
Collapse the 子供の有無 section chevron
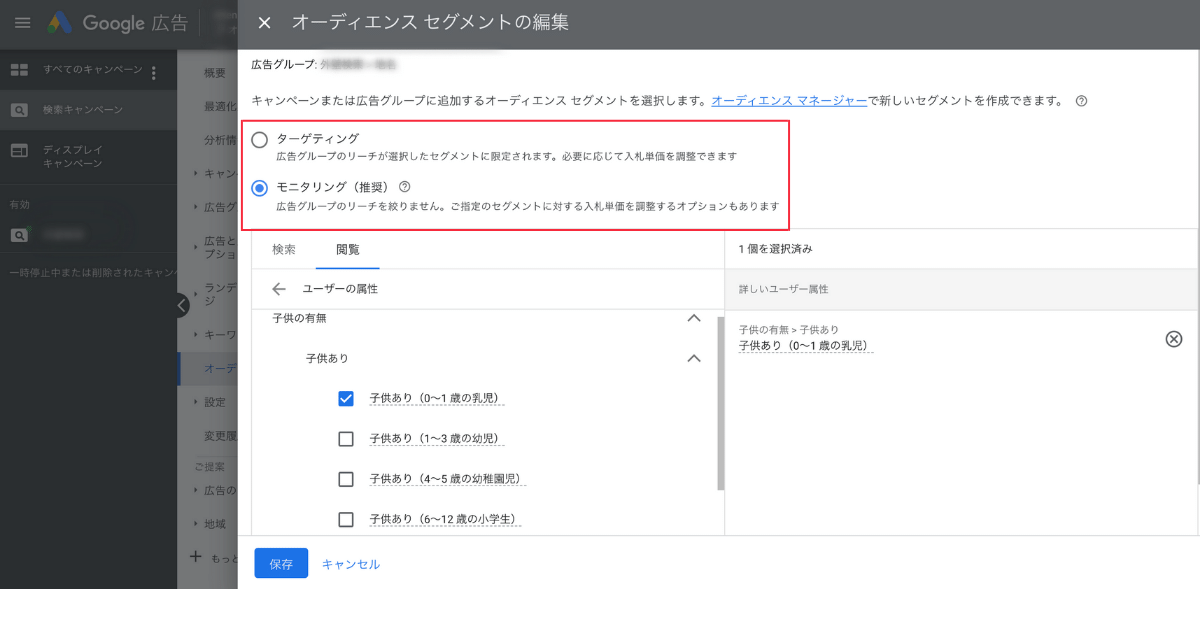[694, 318]
